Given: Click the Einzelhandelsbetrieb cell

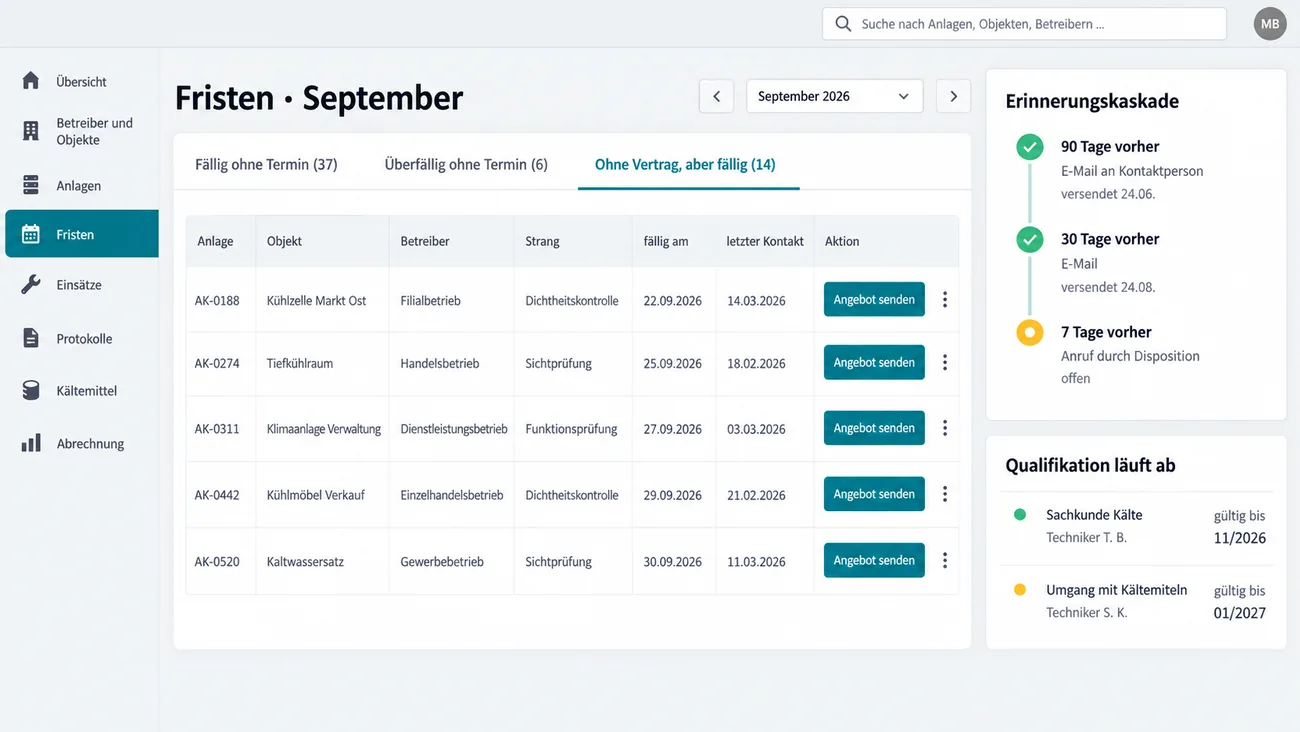Looking at the screenshot, I should click(452, 495).
